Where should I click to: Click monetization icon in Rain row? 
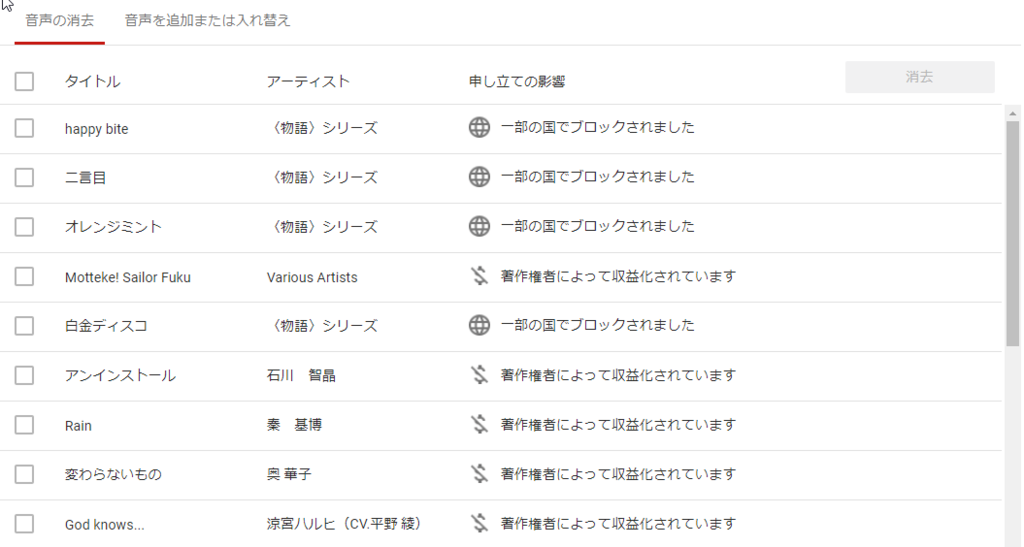tap(479, 424)
